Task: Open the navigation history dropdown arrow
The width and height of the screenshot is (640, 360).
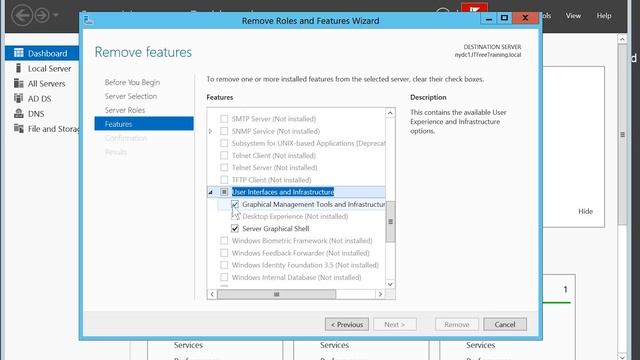Action: [x=56, y=16]
